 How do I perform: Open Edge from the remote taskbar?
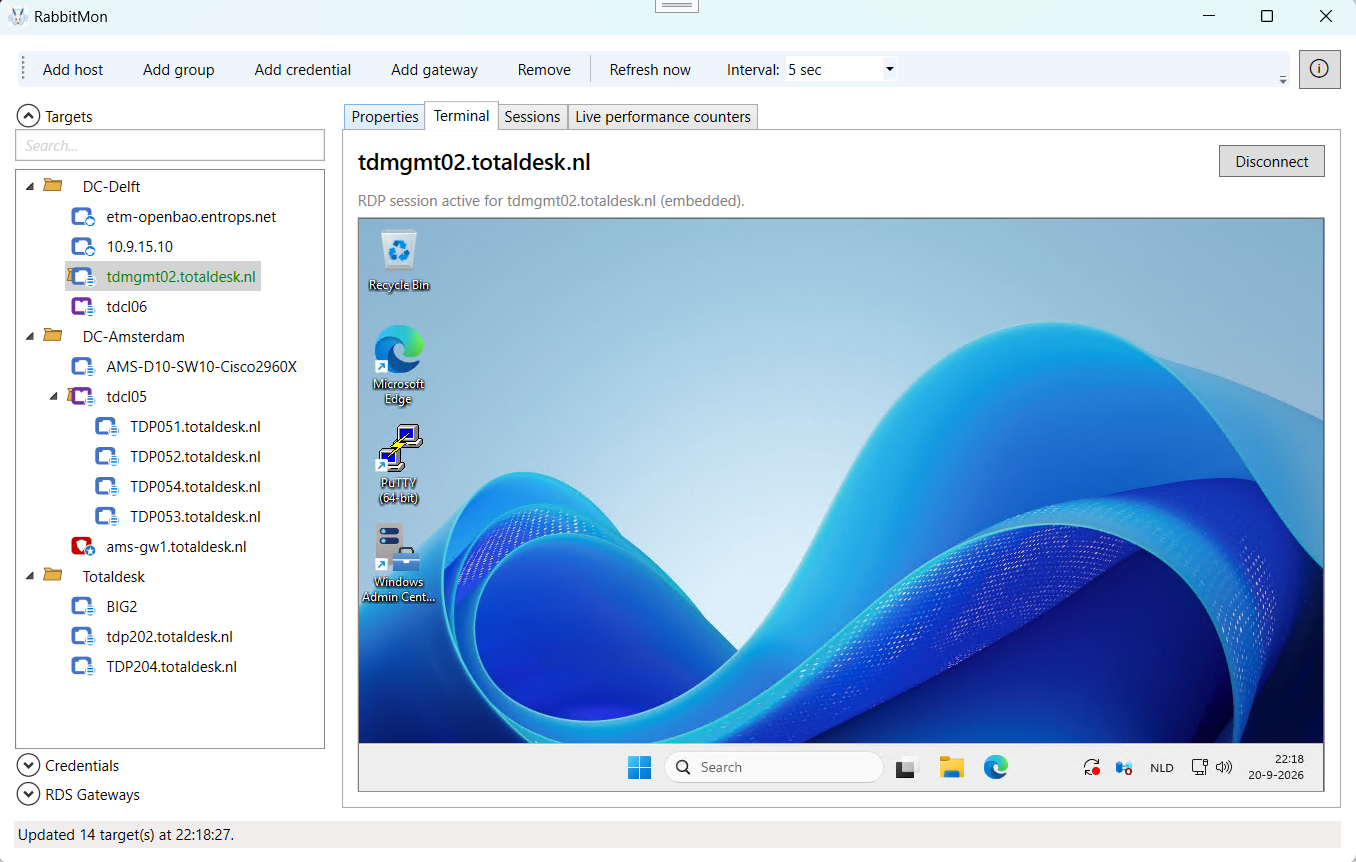point(995,767)
